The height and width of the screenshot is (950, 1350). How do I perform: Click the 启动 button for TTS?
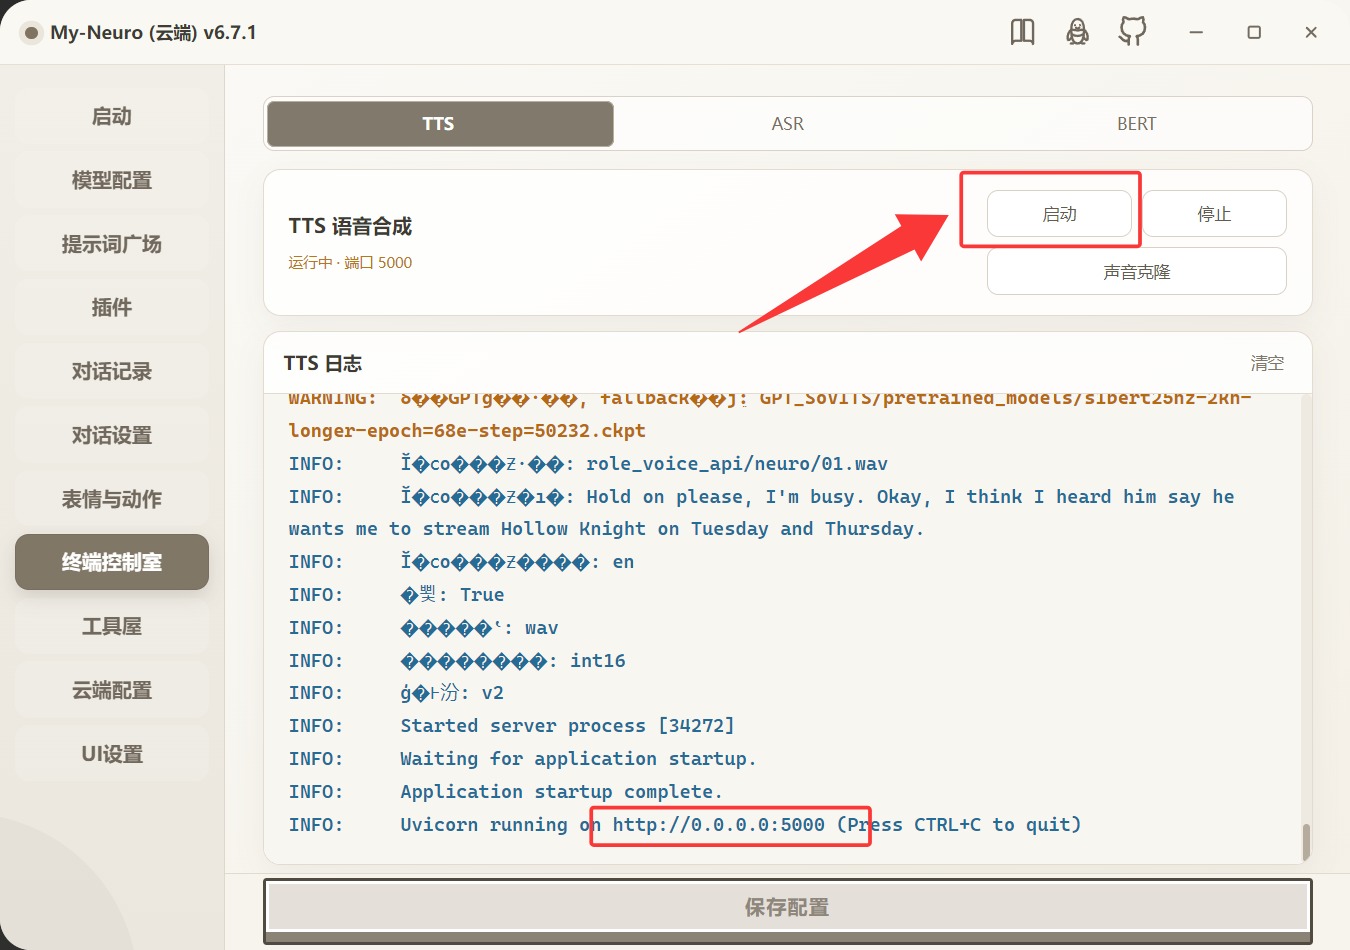point(1059,214)
